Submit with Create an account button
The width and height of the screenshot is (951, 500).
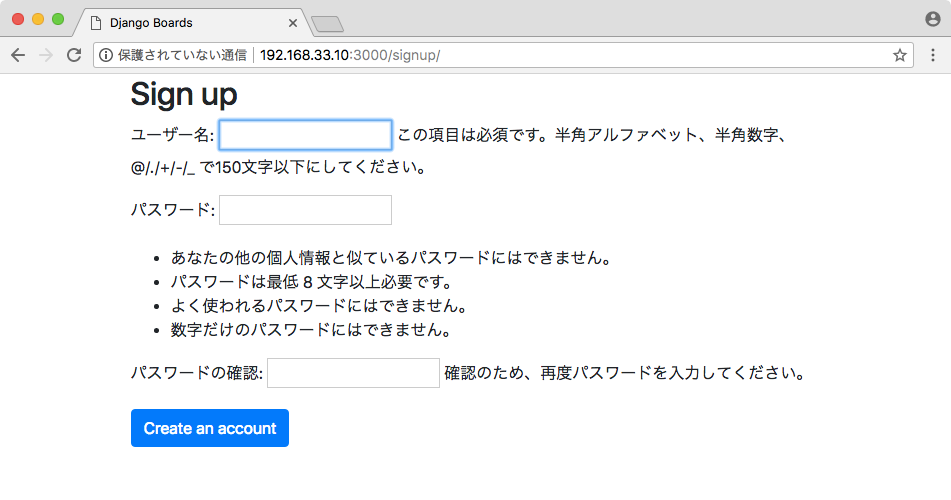pos(210,428)
